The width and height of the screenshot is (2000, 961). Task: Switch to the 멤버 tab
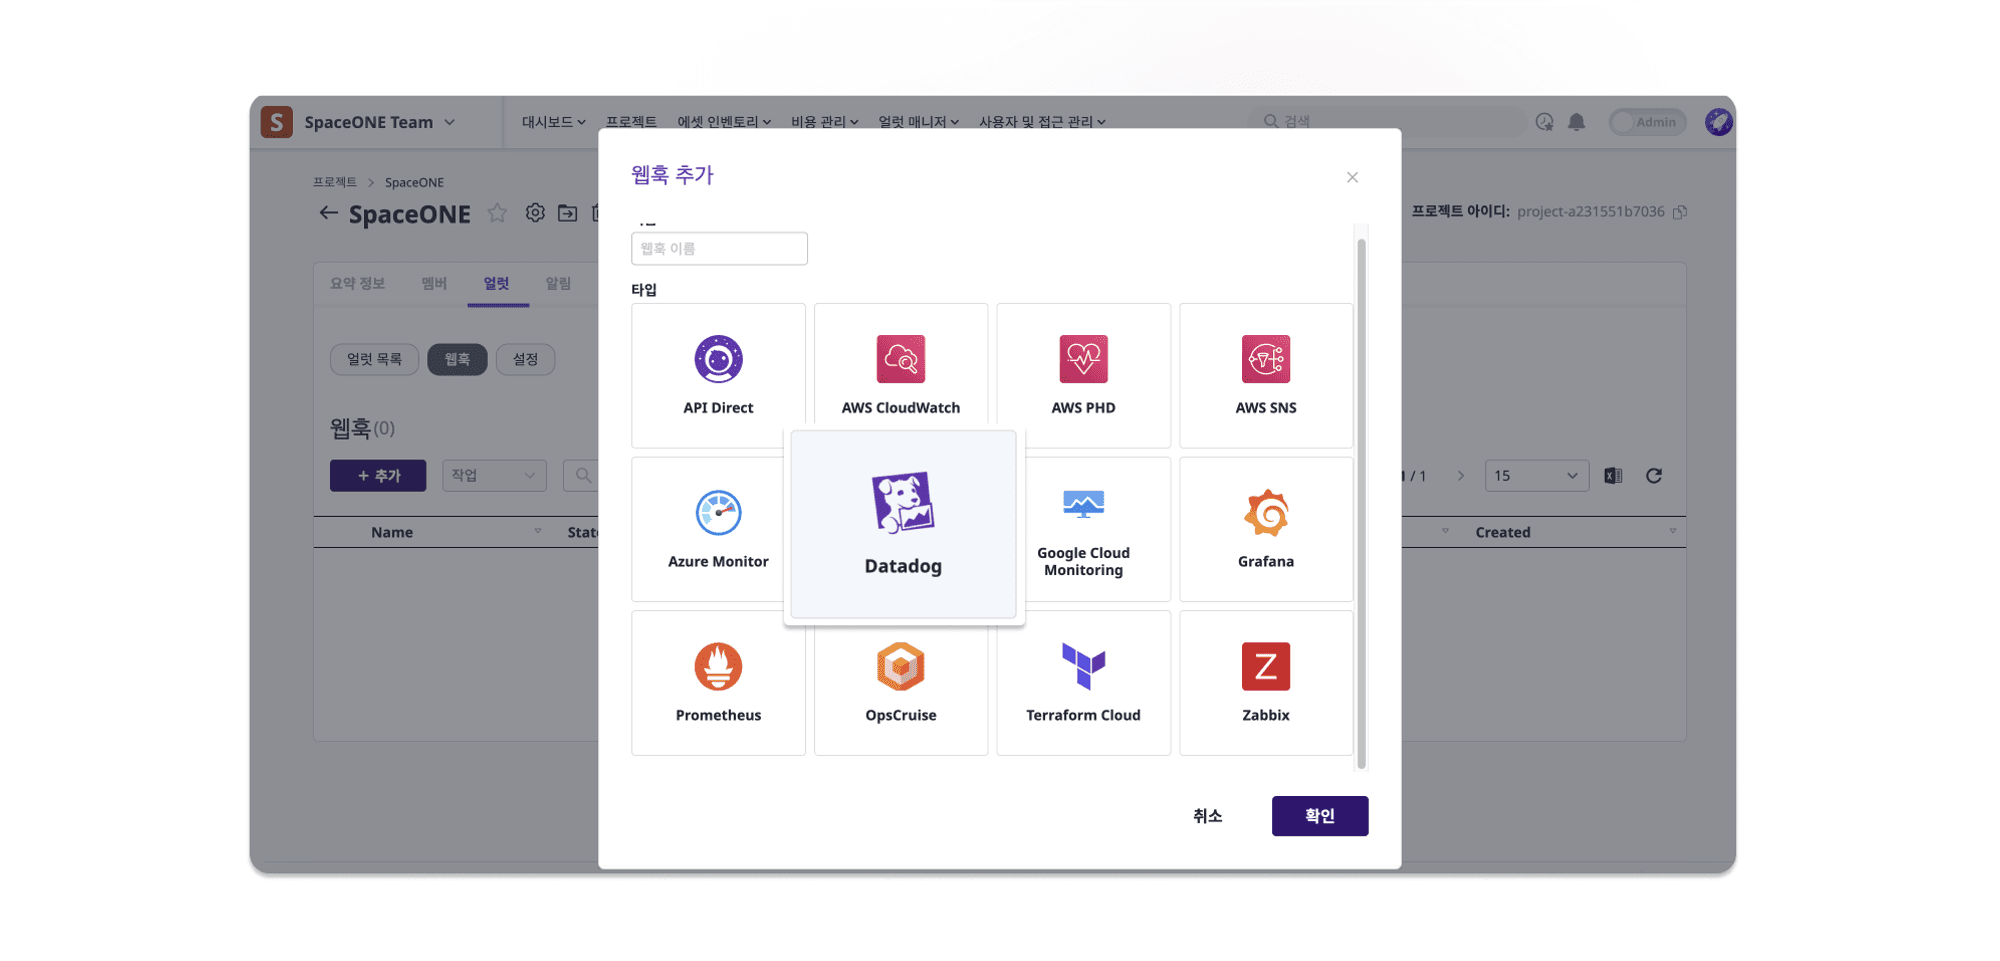point(434,284)
